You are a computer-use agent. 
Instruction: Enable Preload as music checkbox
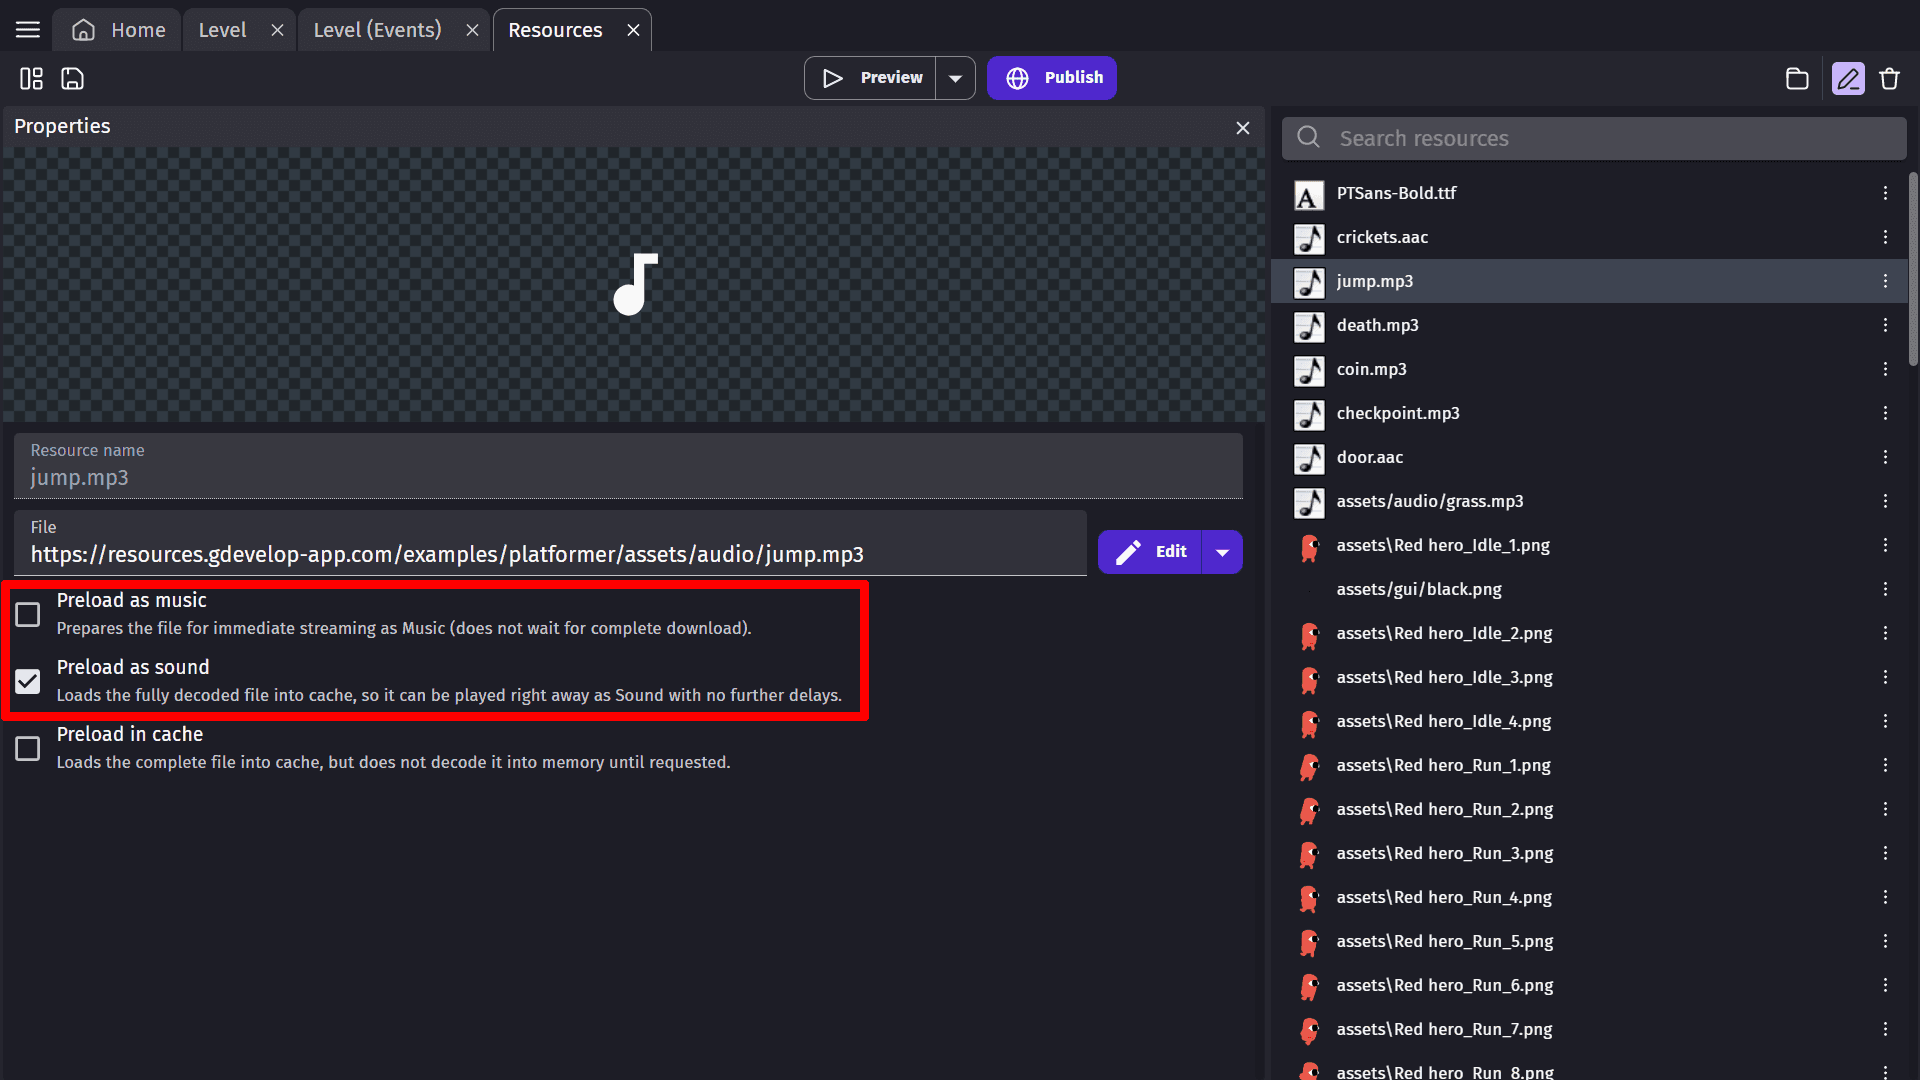[x=28, y=614]
